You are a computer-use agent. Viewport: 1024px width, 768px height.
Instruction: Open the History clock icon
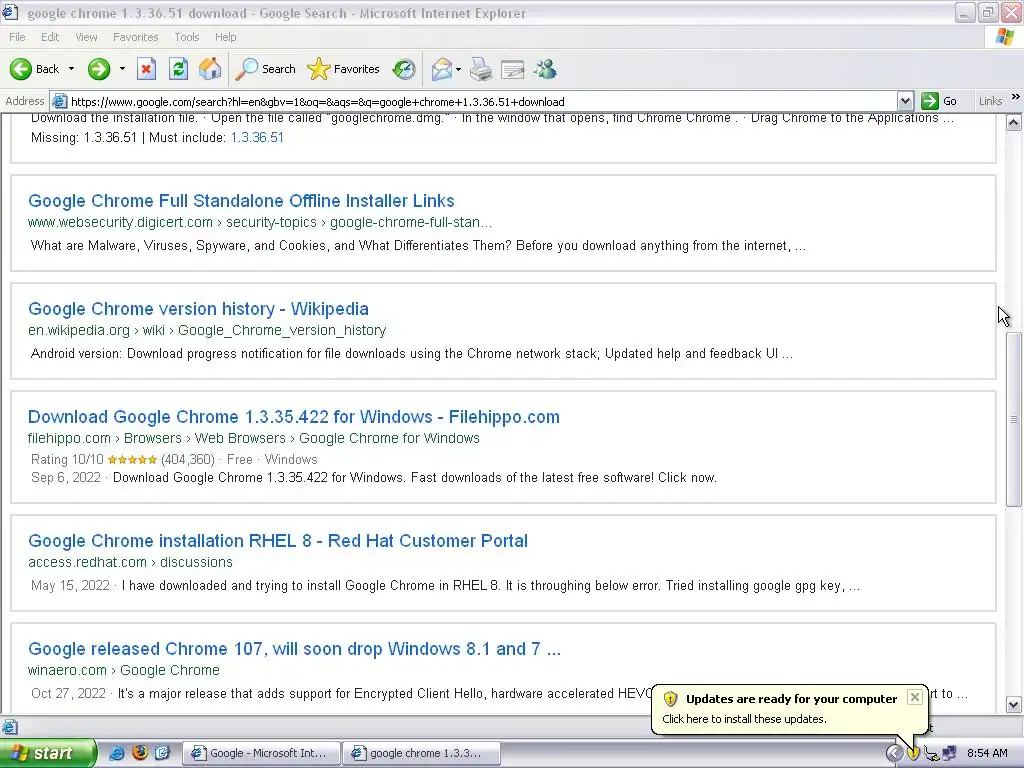(x=404, y=69)
